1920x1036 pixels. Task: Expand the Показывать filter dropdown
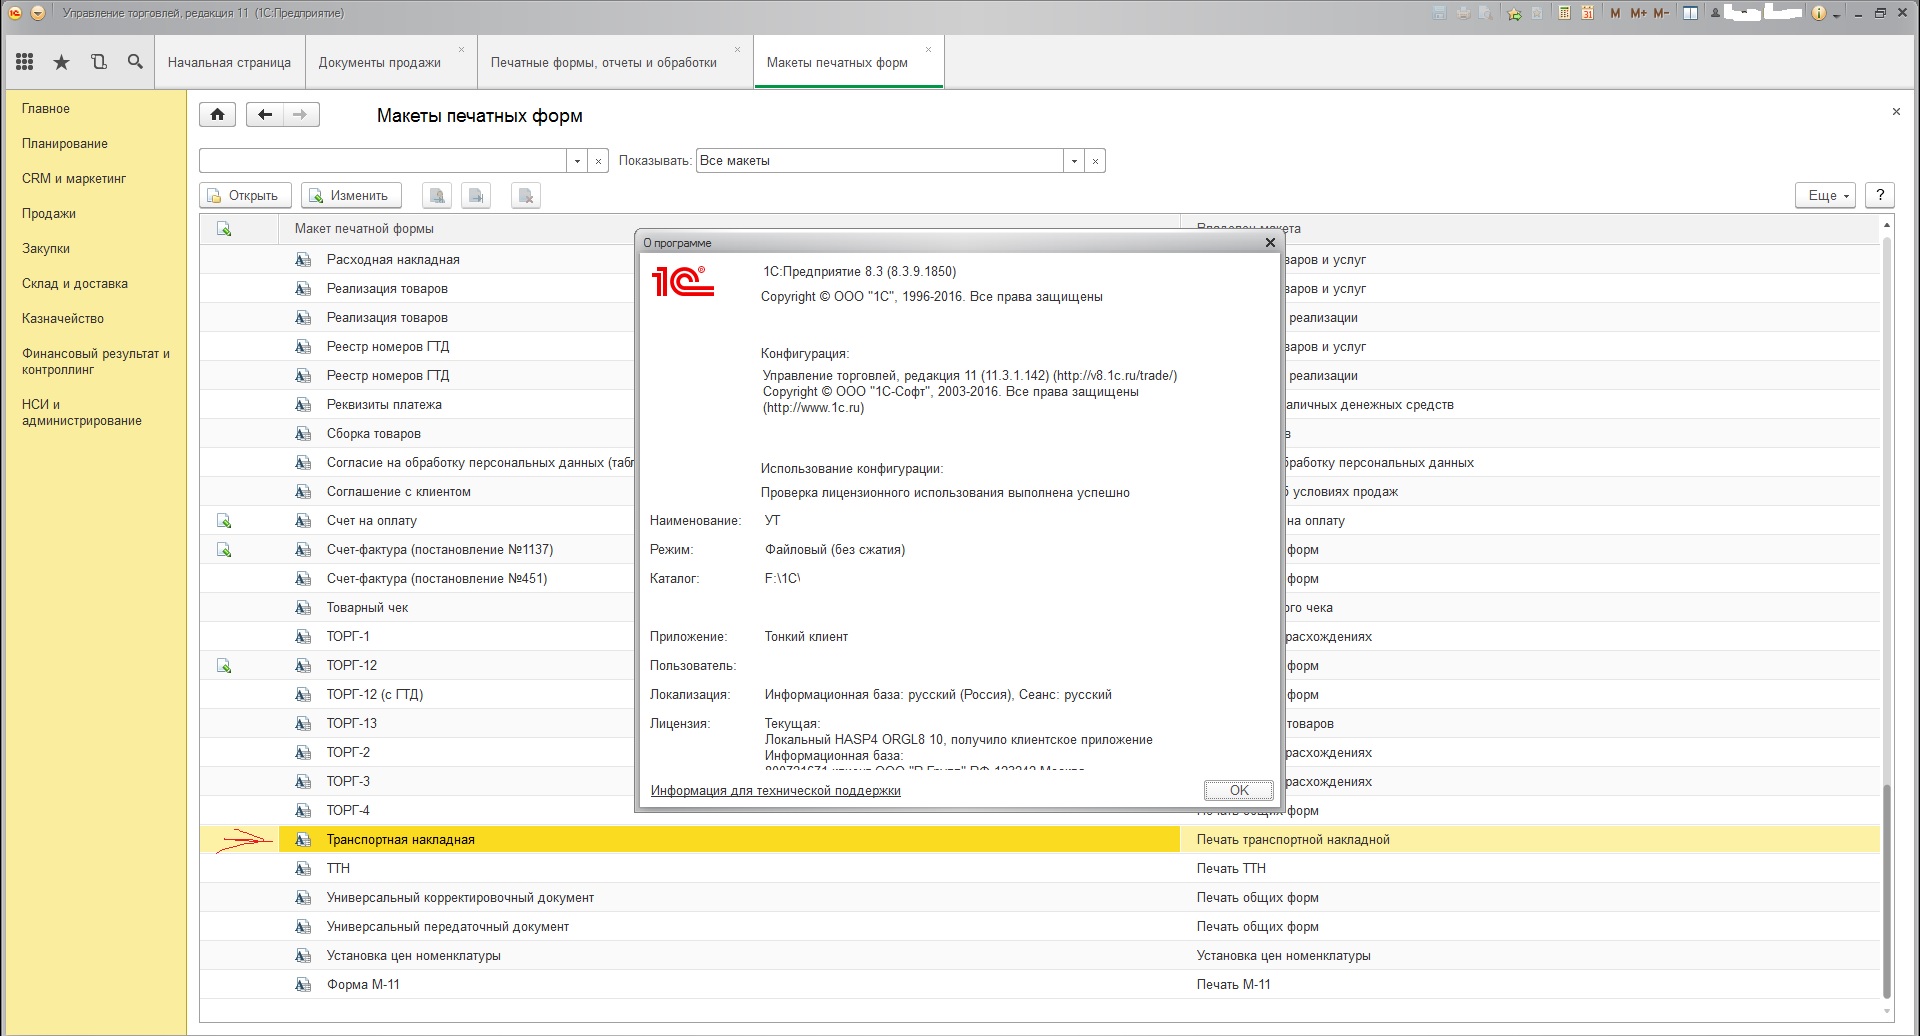tap(1074, 161)
